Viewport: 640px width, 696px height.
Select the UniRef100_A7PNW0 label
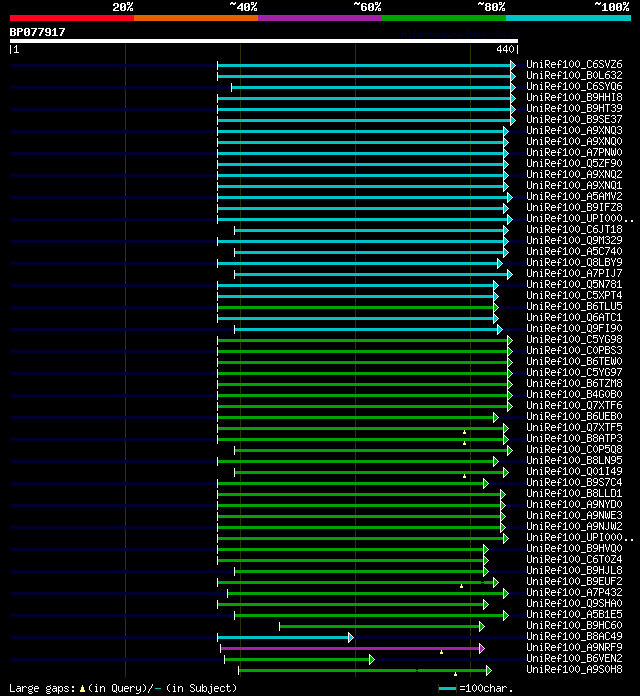[574, 152]
